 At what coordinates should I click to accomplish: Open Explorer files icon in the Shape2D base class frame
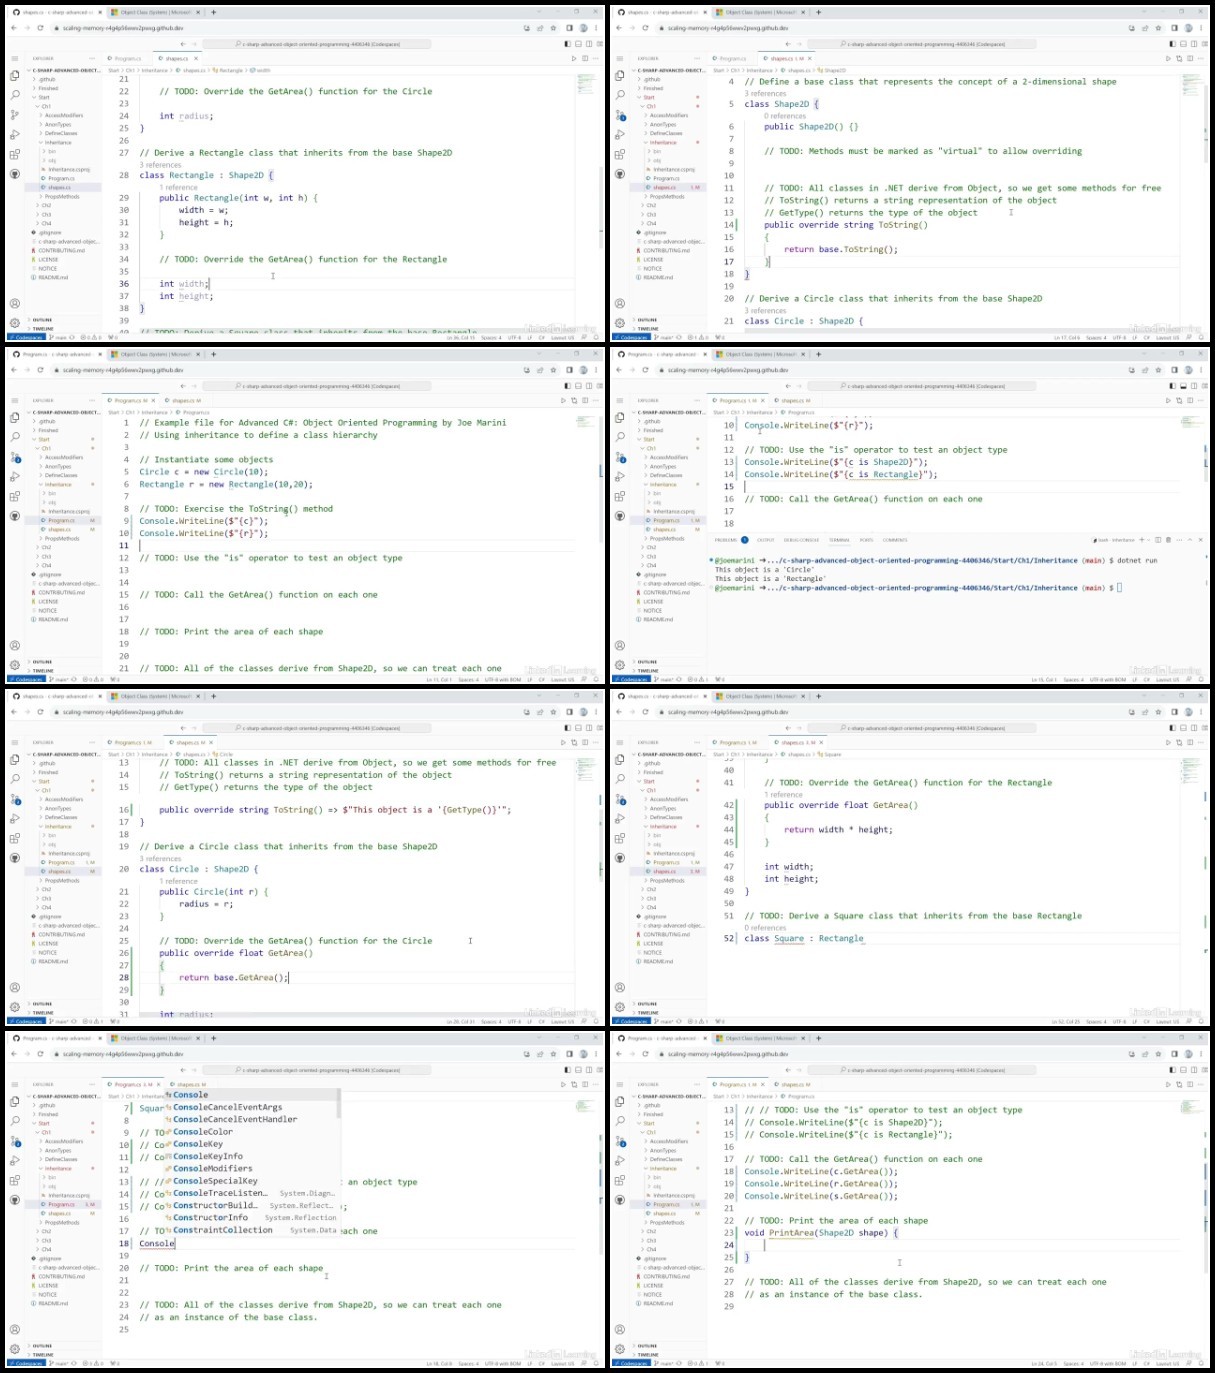click(x=620, y=75)
